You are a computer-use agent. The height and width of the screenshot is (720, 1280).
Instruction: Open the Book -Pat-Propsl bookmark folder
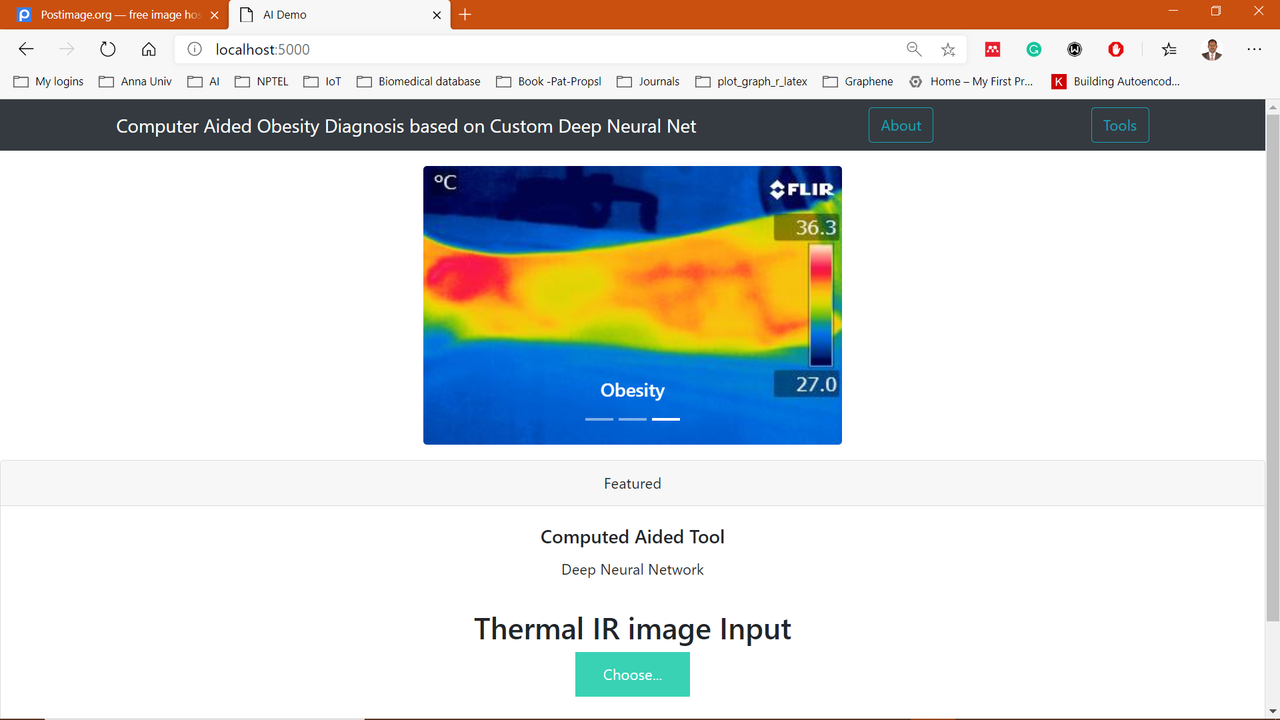click(x=548, y=82)
